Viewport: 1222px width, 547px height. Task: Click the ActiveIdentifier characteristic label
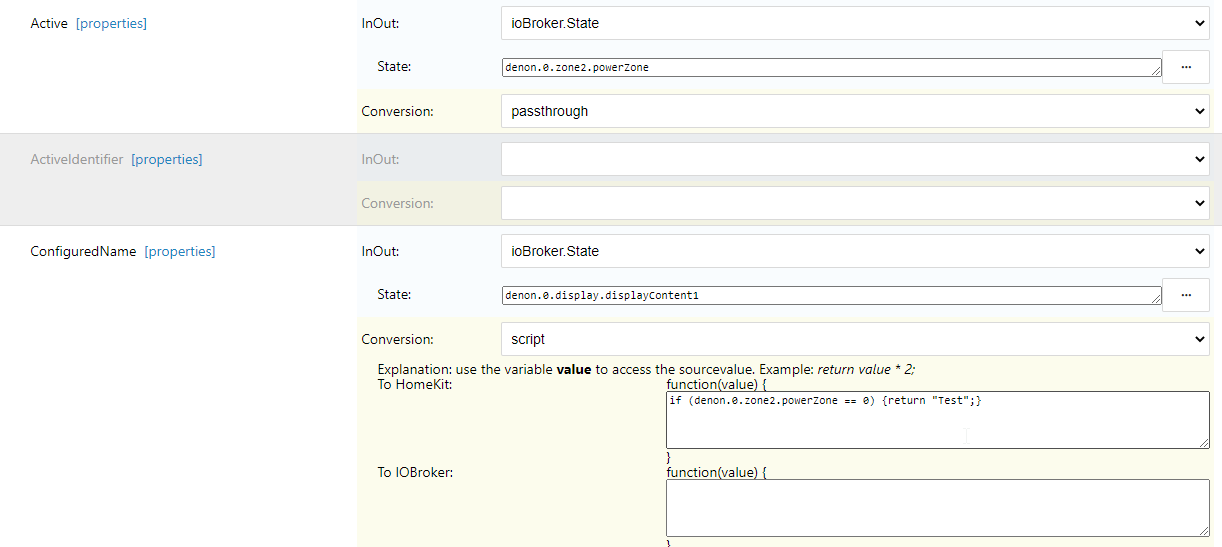(x=77, y=159)
